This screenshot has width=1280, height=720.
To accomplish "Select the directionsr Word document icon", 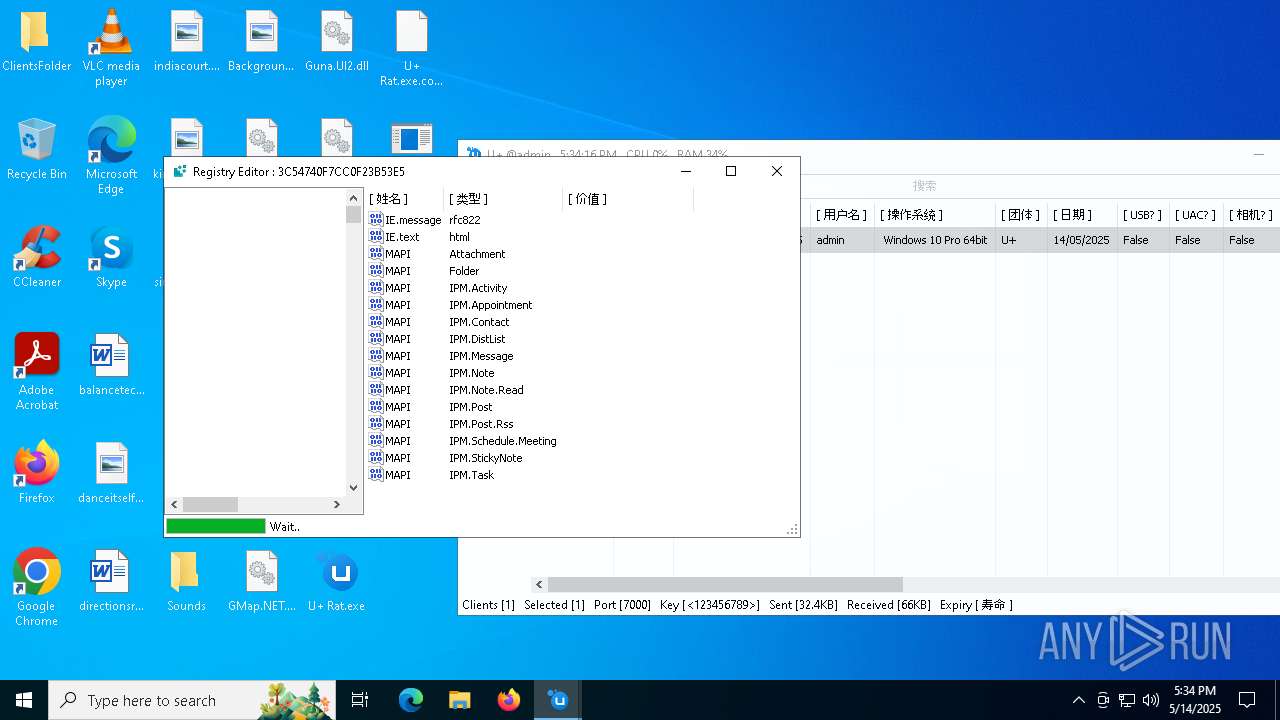I will click(111, 582).
